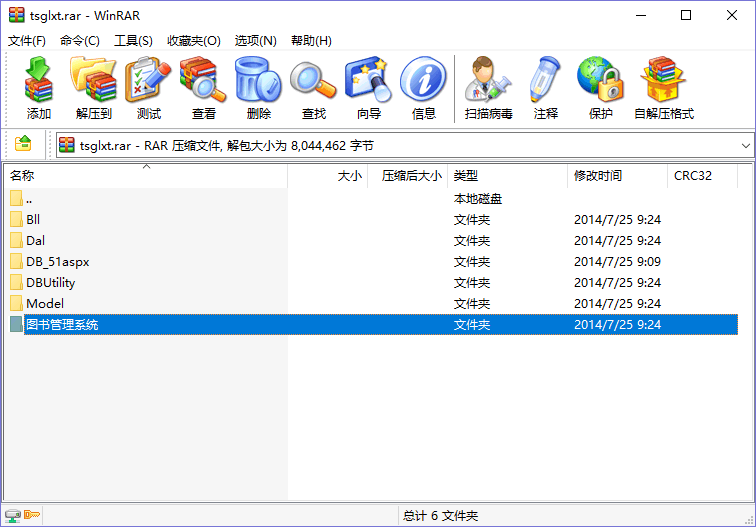Screen dimensions: 756x527
Task: Click the 解压到 (Extract To) icon
Action: tap(94, 87)
